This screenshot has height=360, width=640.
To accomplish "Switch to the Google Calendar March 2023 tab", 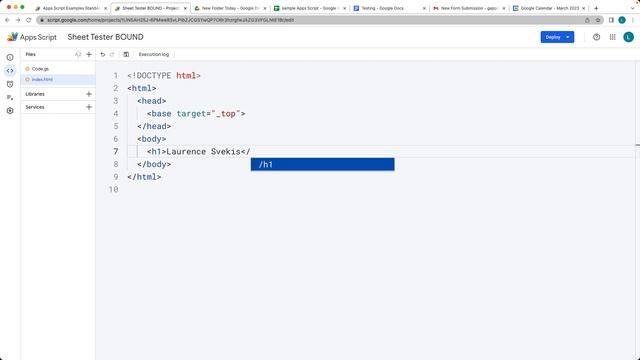I will tap(549, 8).
